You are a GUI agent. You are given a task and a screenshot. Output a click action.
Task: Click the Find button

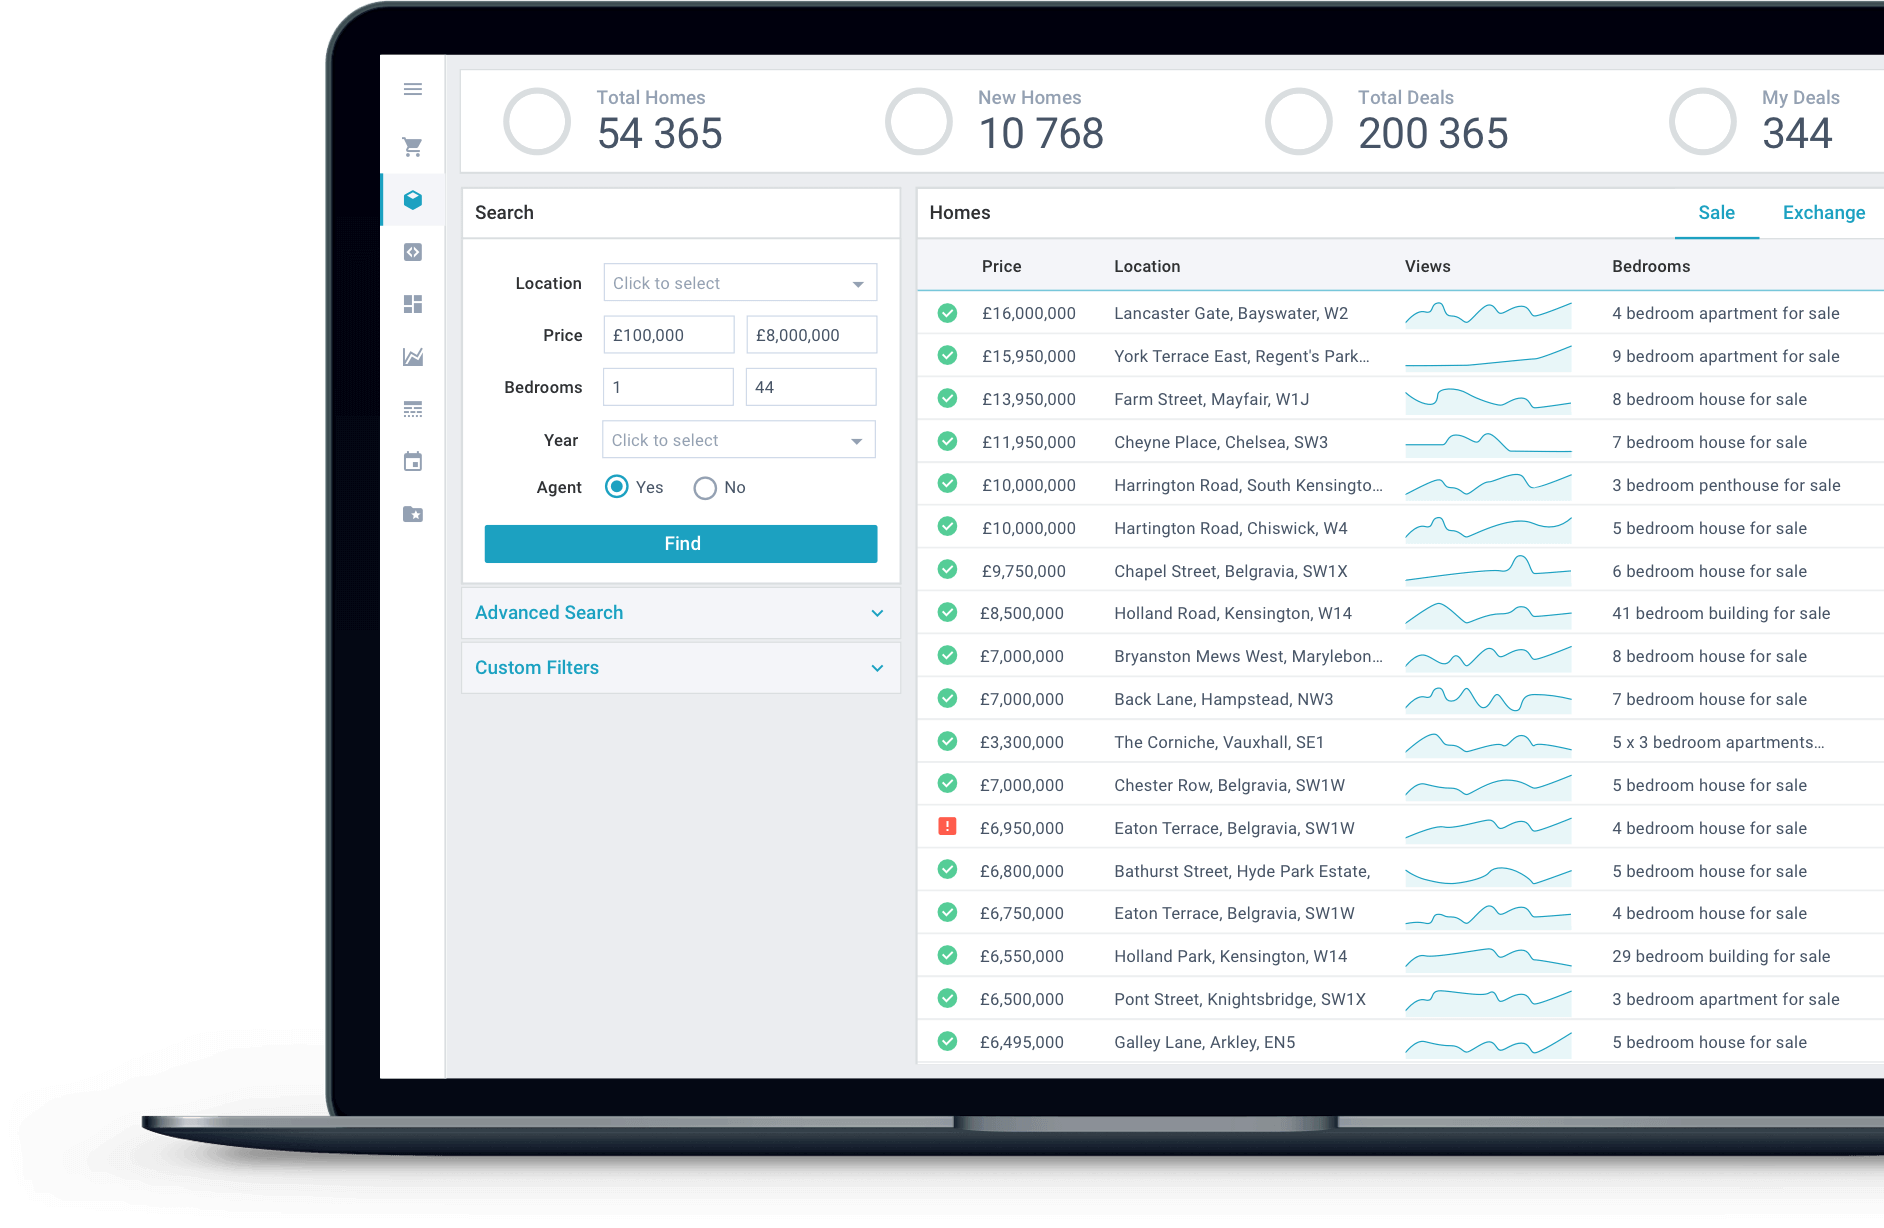coord(681,544)
